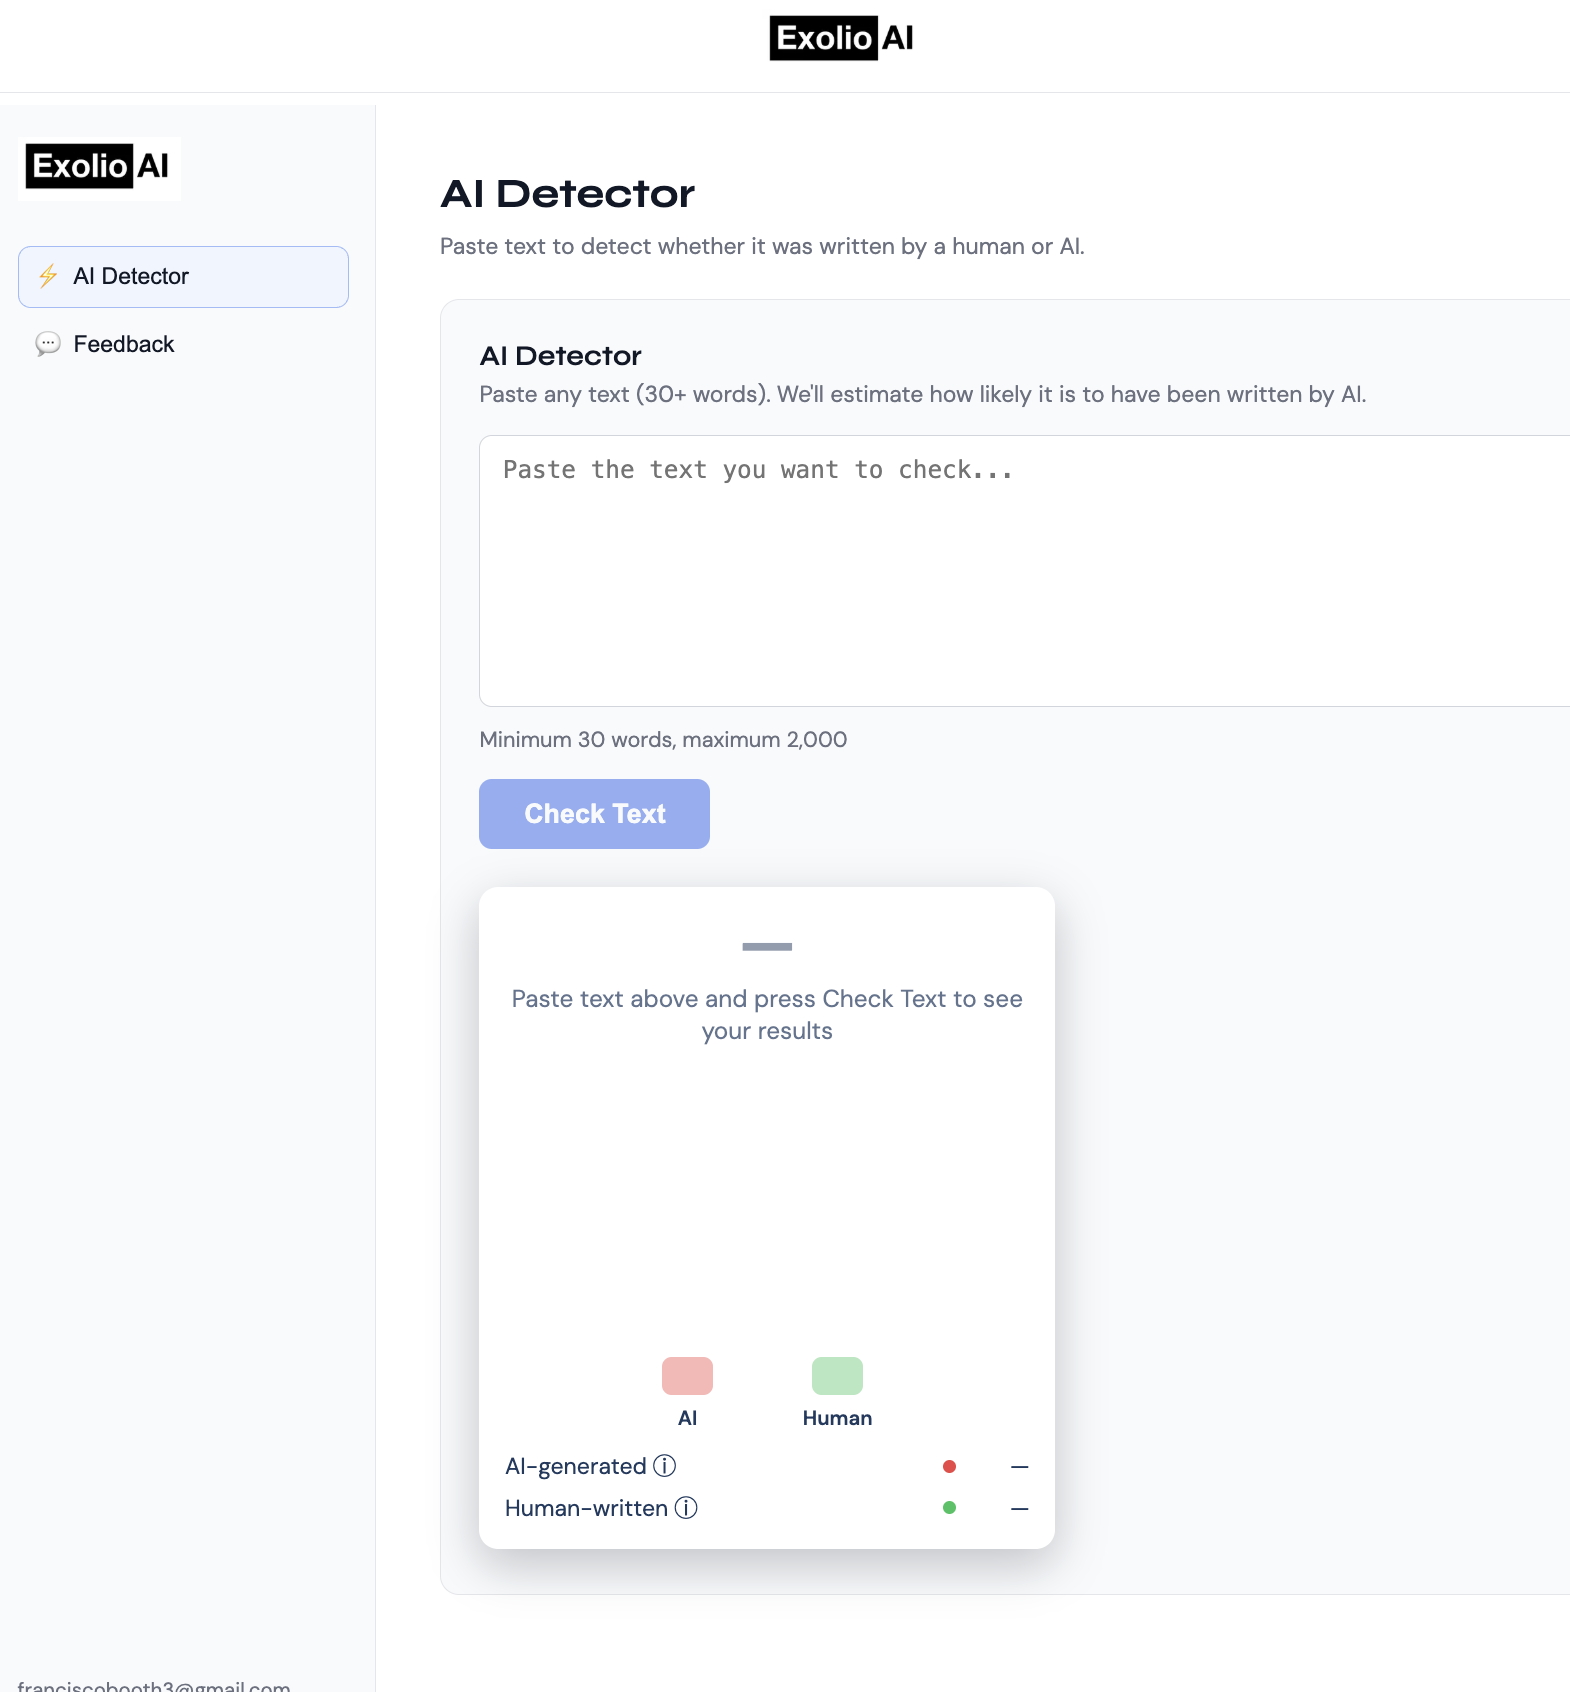This screenshot has width=1570, height=1692.
Task: Click the speech bubble icon beside Feedback
Action: click(48, 344)
